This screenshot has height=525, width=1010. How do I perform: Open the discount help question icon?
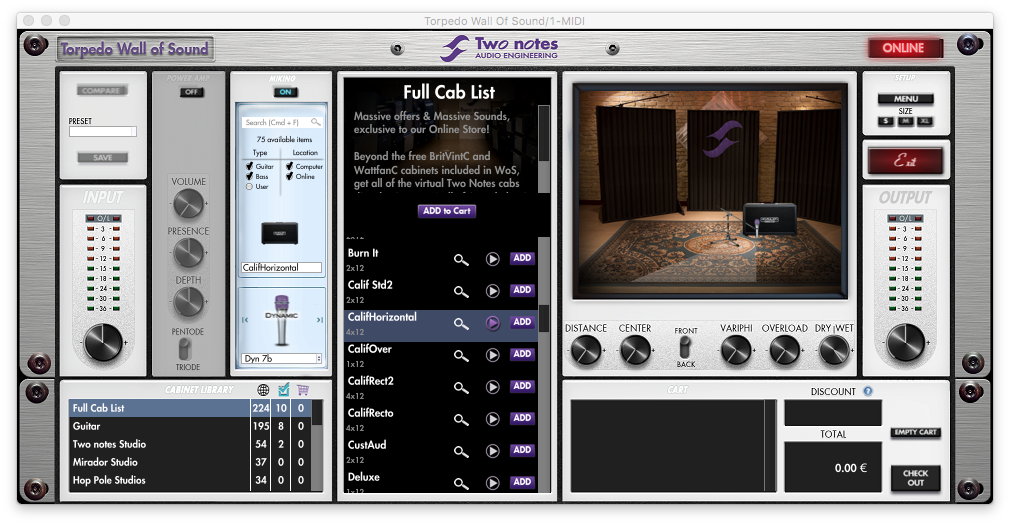coord(868,391)
